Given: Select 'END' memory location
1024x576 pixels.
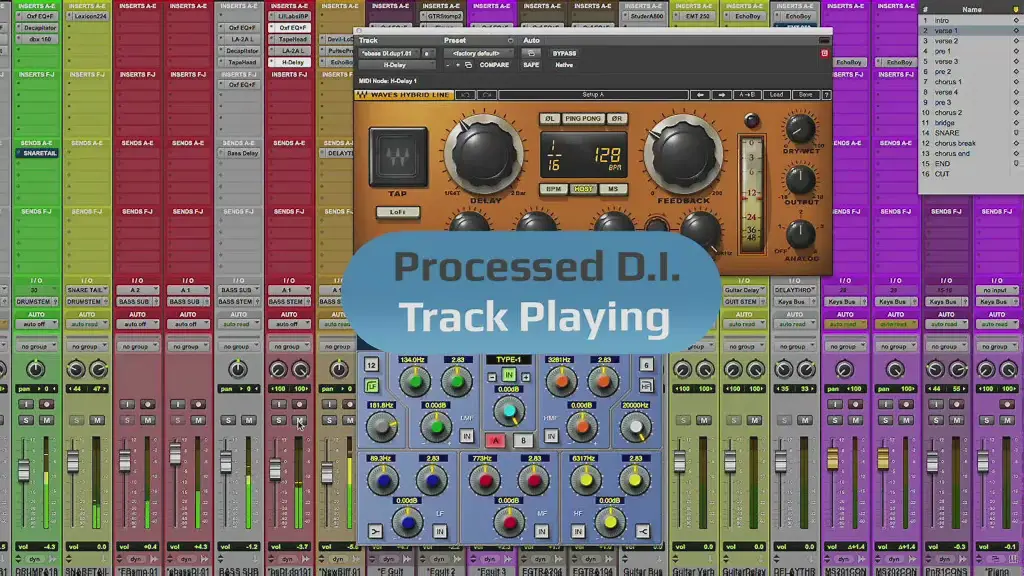Looking at the screenshot, I should [970, 164].
